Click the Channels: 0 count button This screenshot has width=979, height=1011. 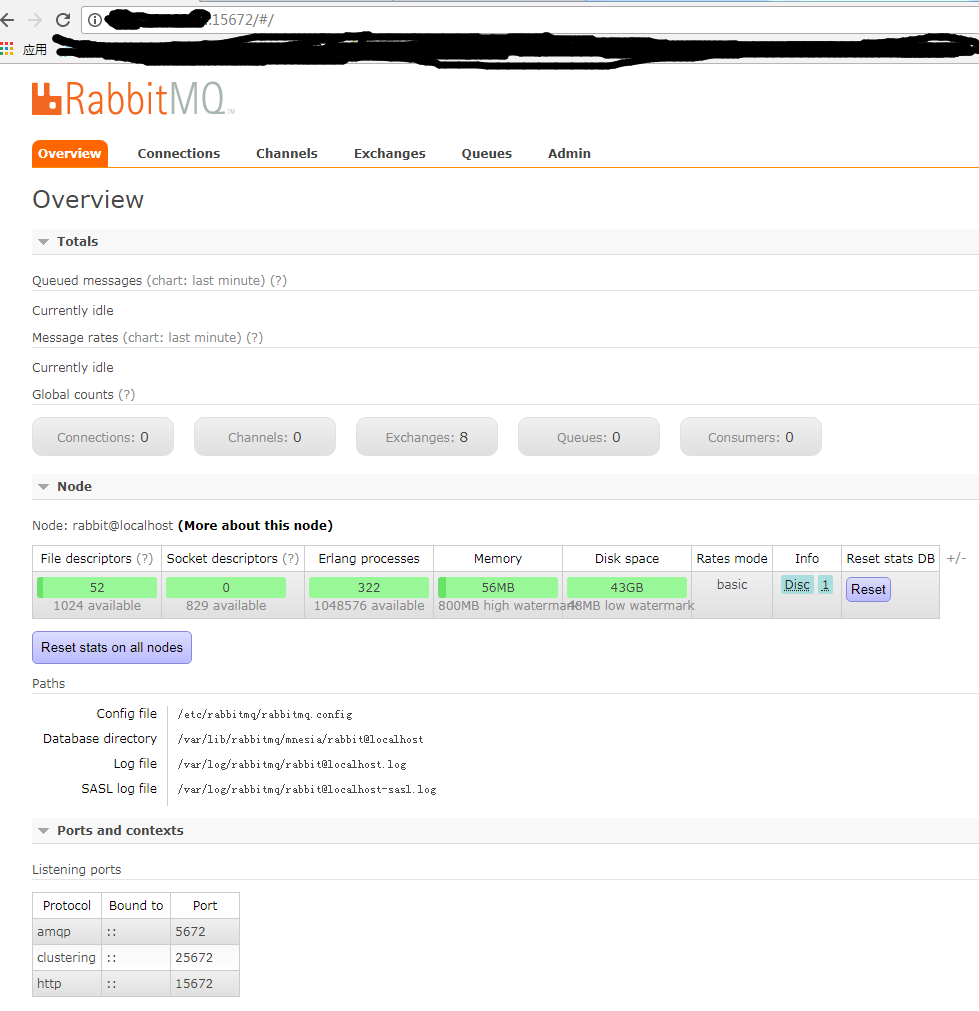click(x=265, y=437)
